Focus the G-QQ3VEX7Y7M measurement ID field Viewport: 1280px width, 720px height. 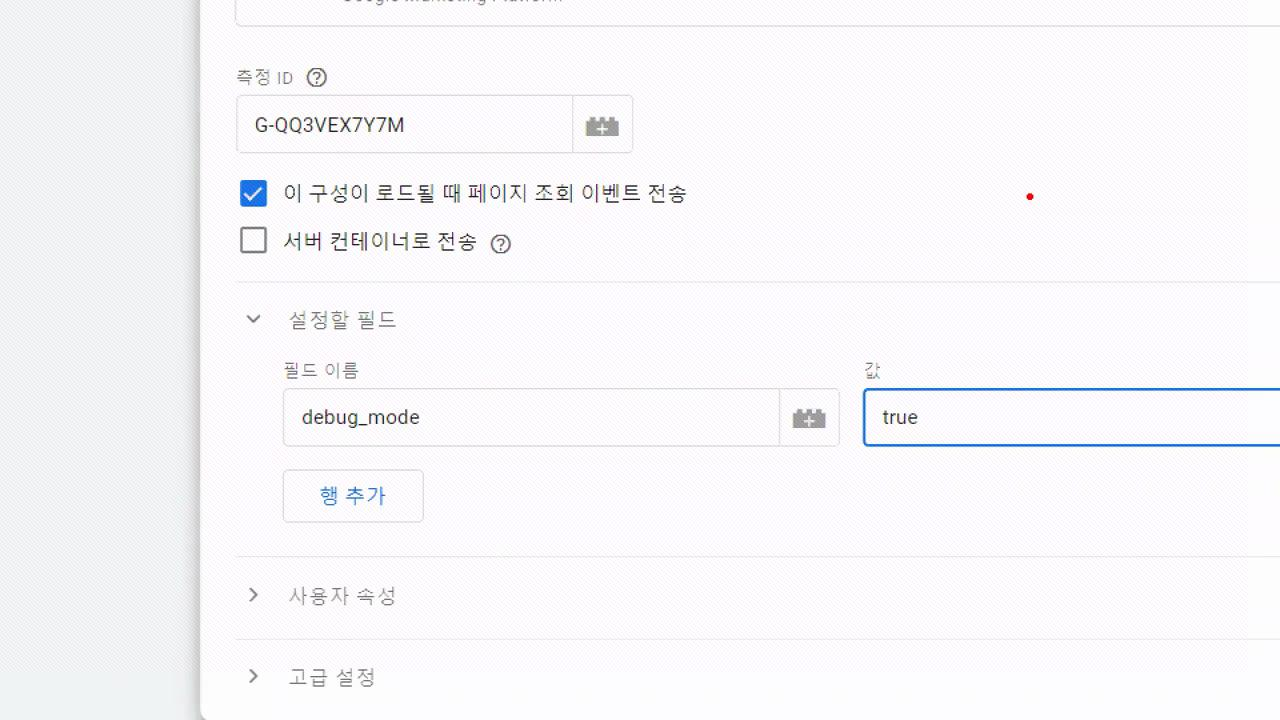405,125
